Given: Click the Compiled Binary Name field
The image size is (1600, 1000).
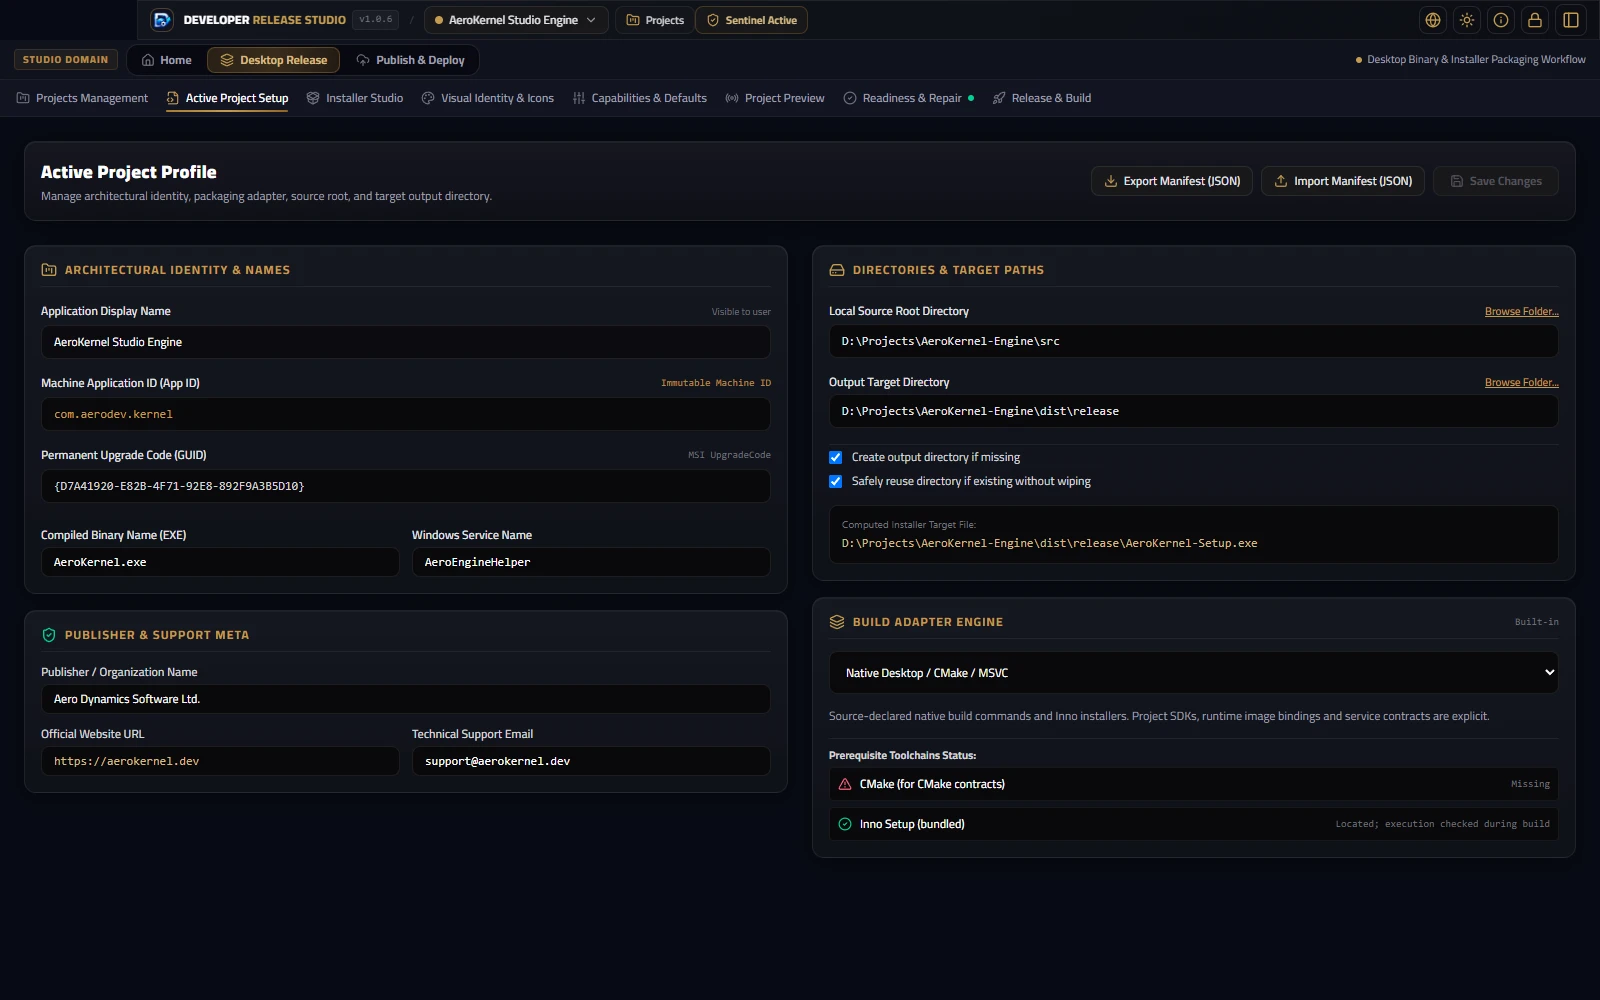Looking at the screenshot, I should (x=220, y=562).
